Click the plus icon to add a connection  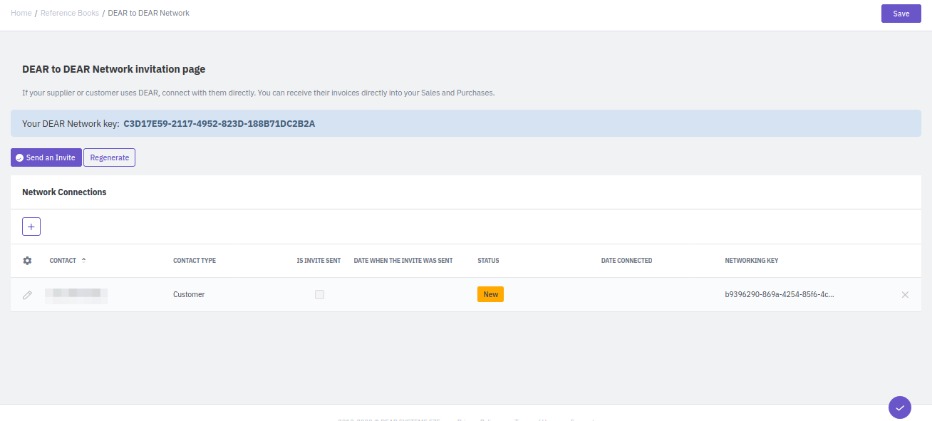click(x=31, y=227)
